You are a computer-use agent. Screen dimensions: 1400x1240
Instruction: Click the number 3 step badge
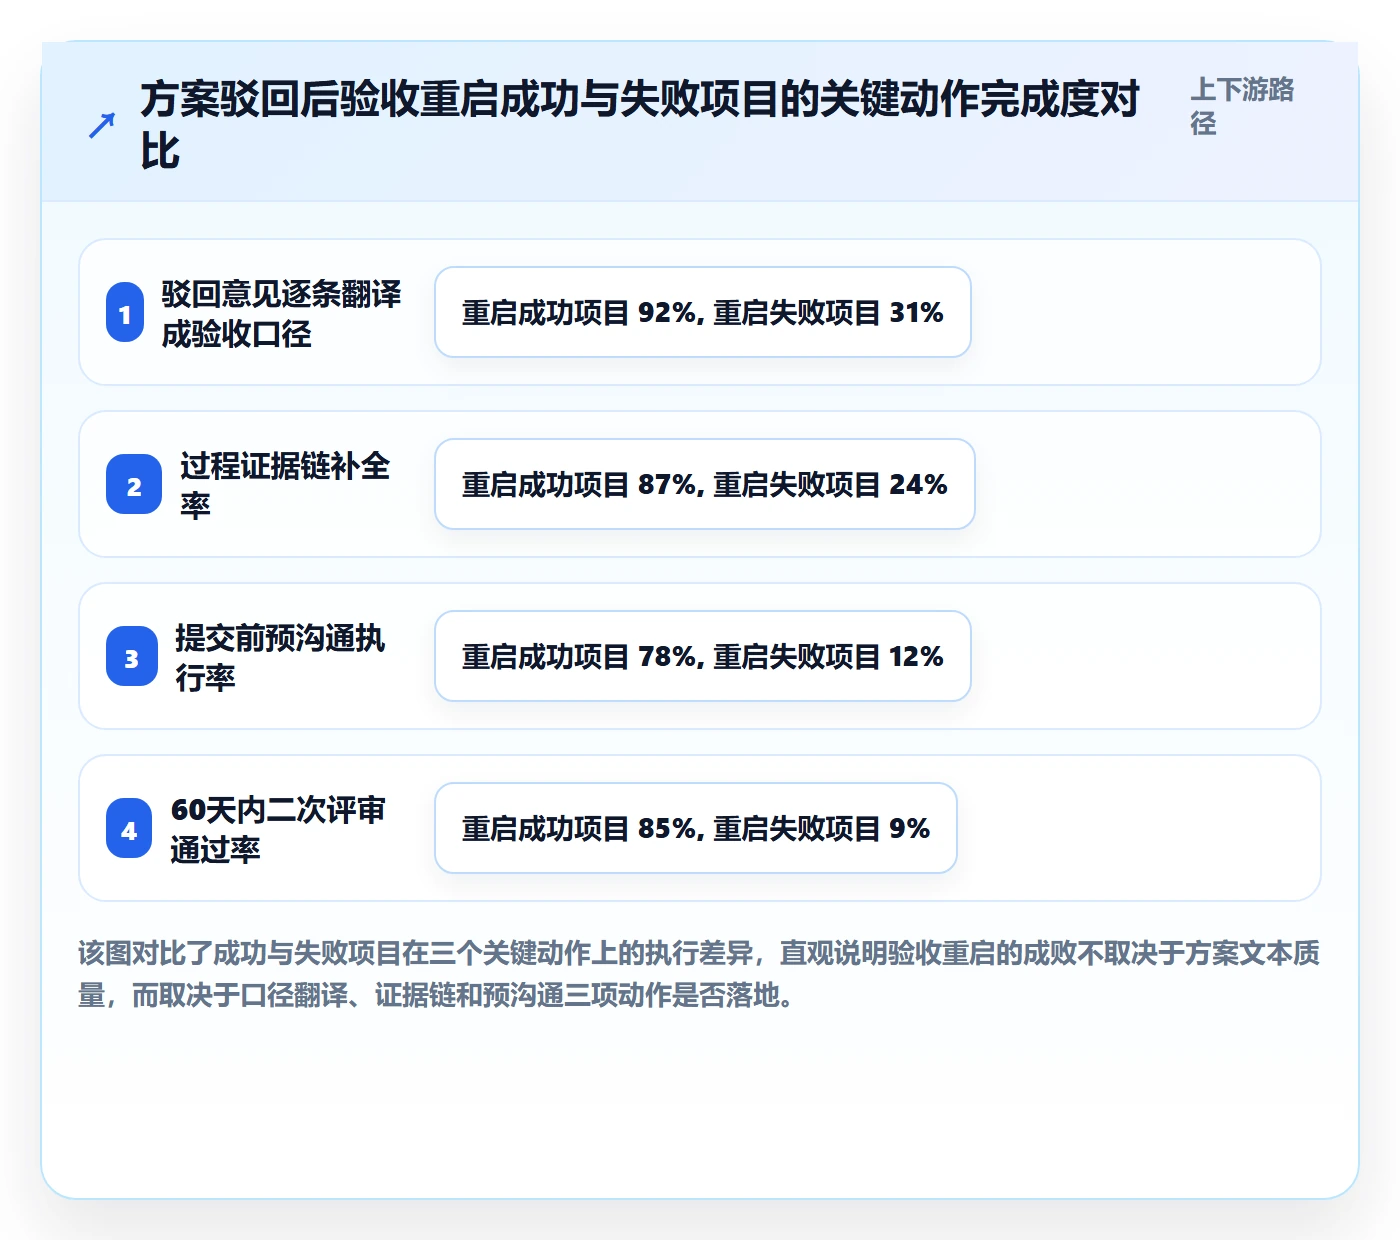coord(132,656)
